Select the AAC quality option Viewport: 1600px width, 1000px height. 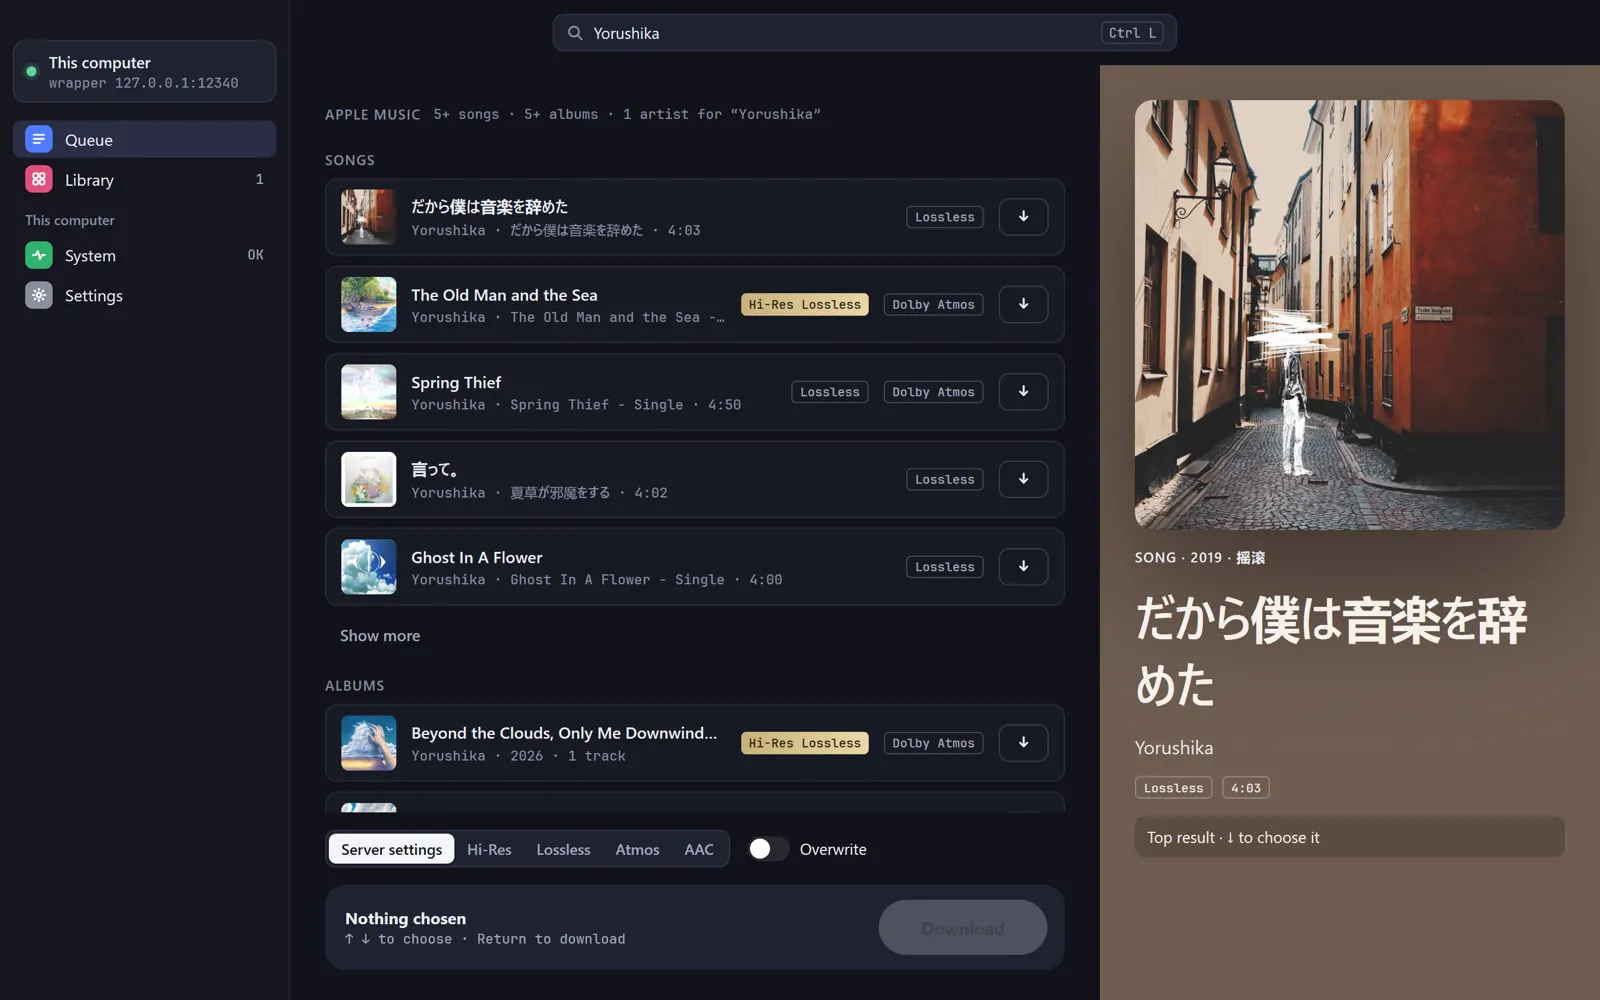pos(699,849)
